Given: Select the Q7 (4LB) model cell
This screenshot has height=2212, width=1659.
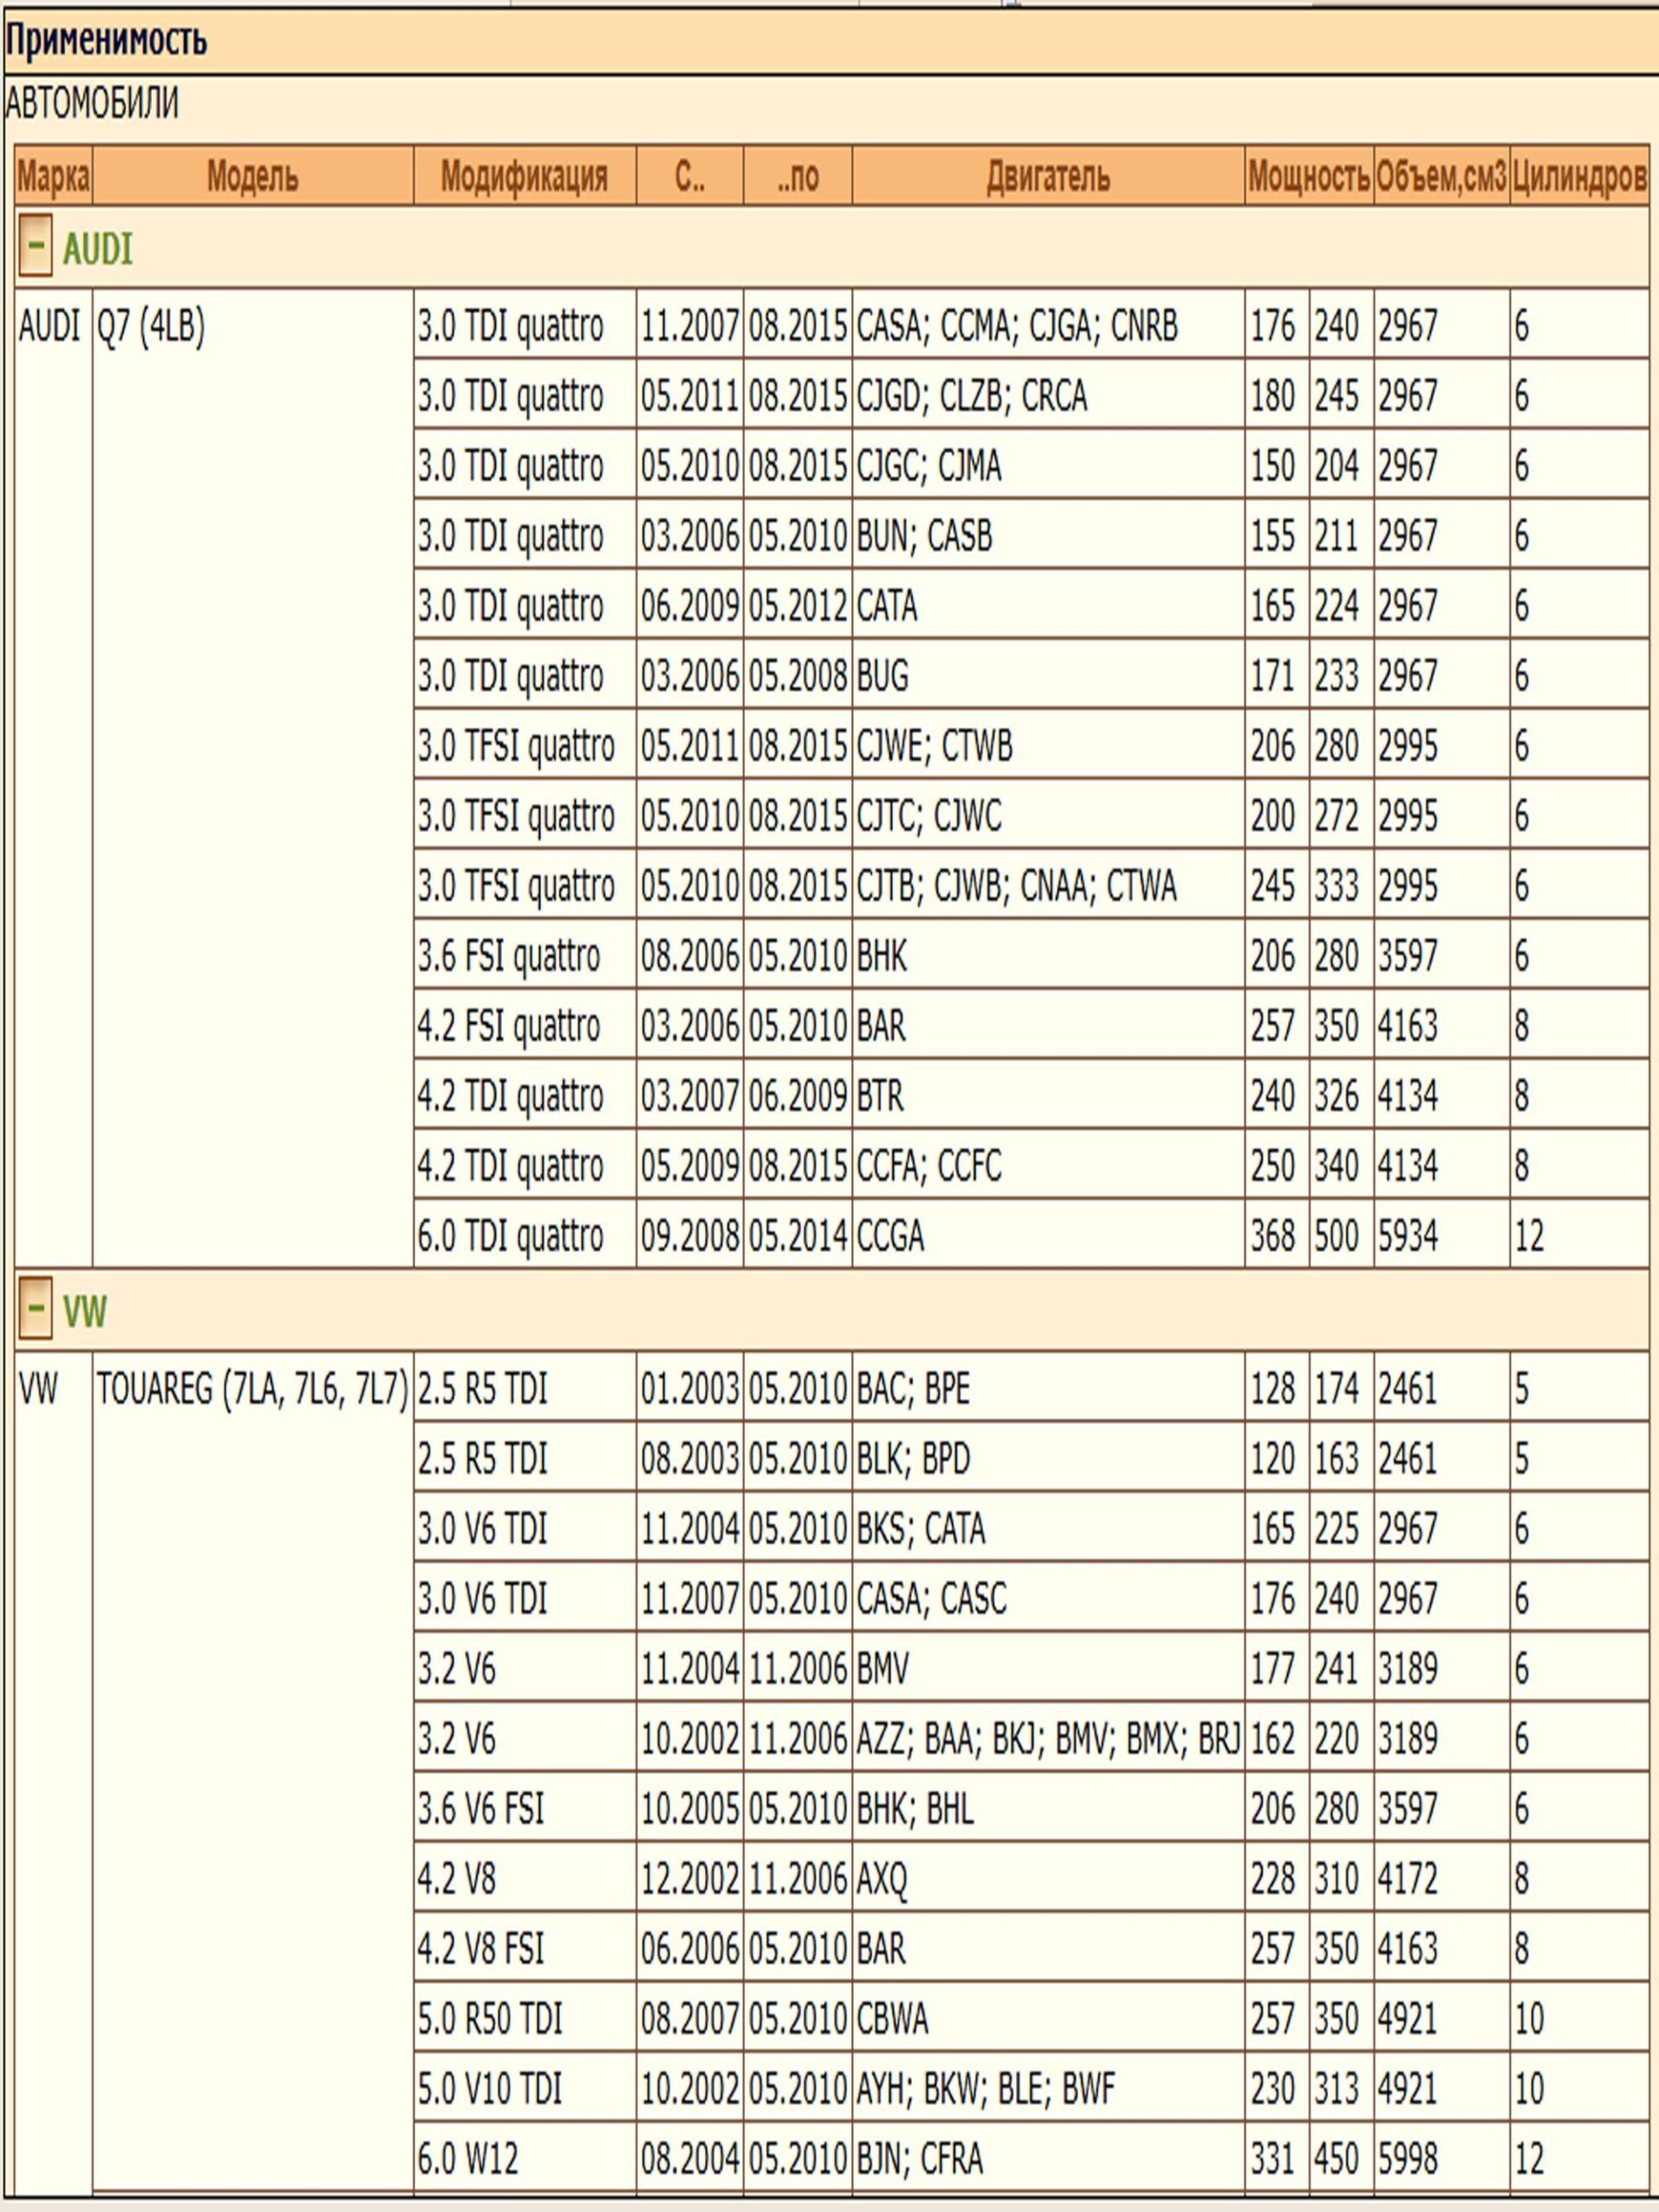Looking at the screenshot, I should 151,327.
